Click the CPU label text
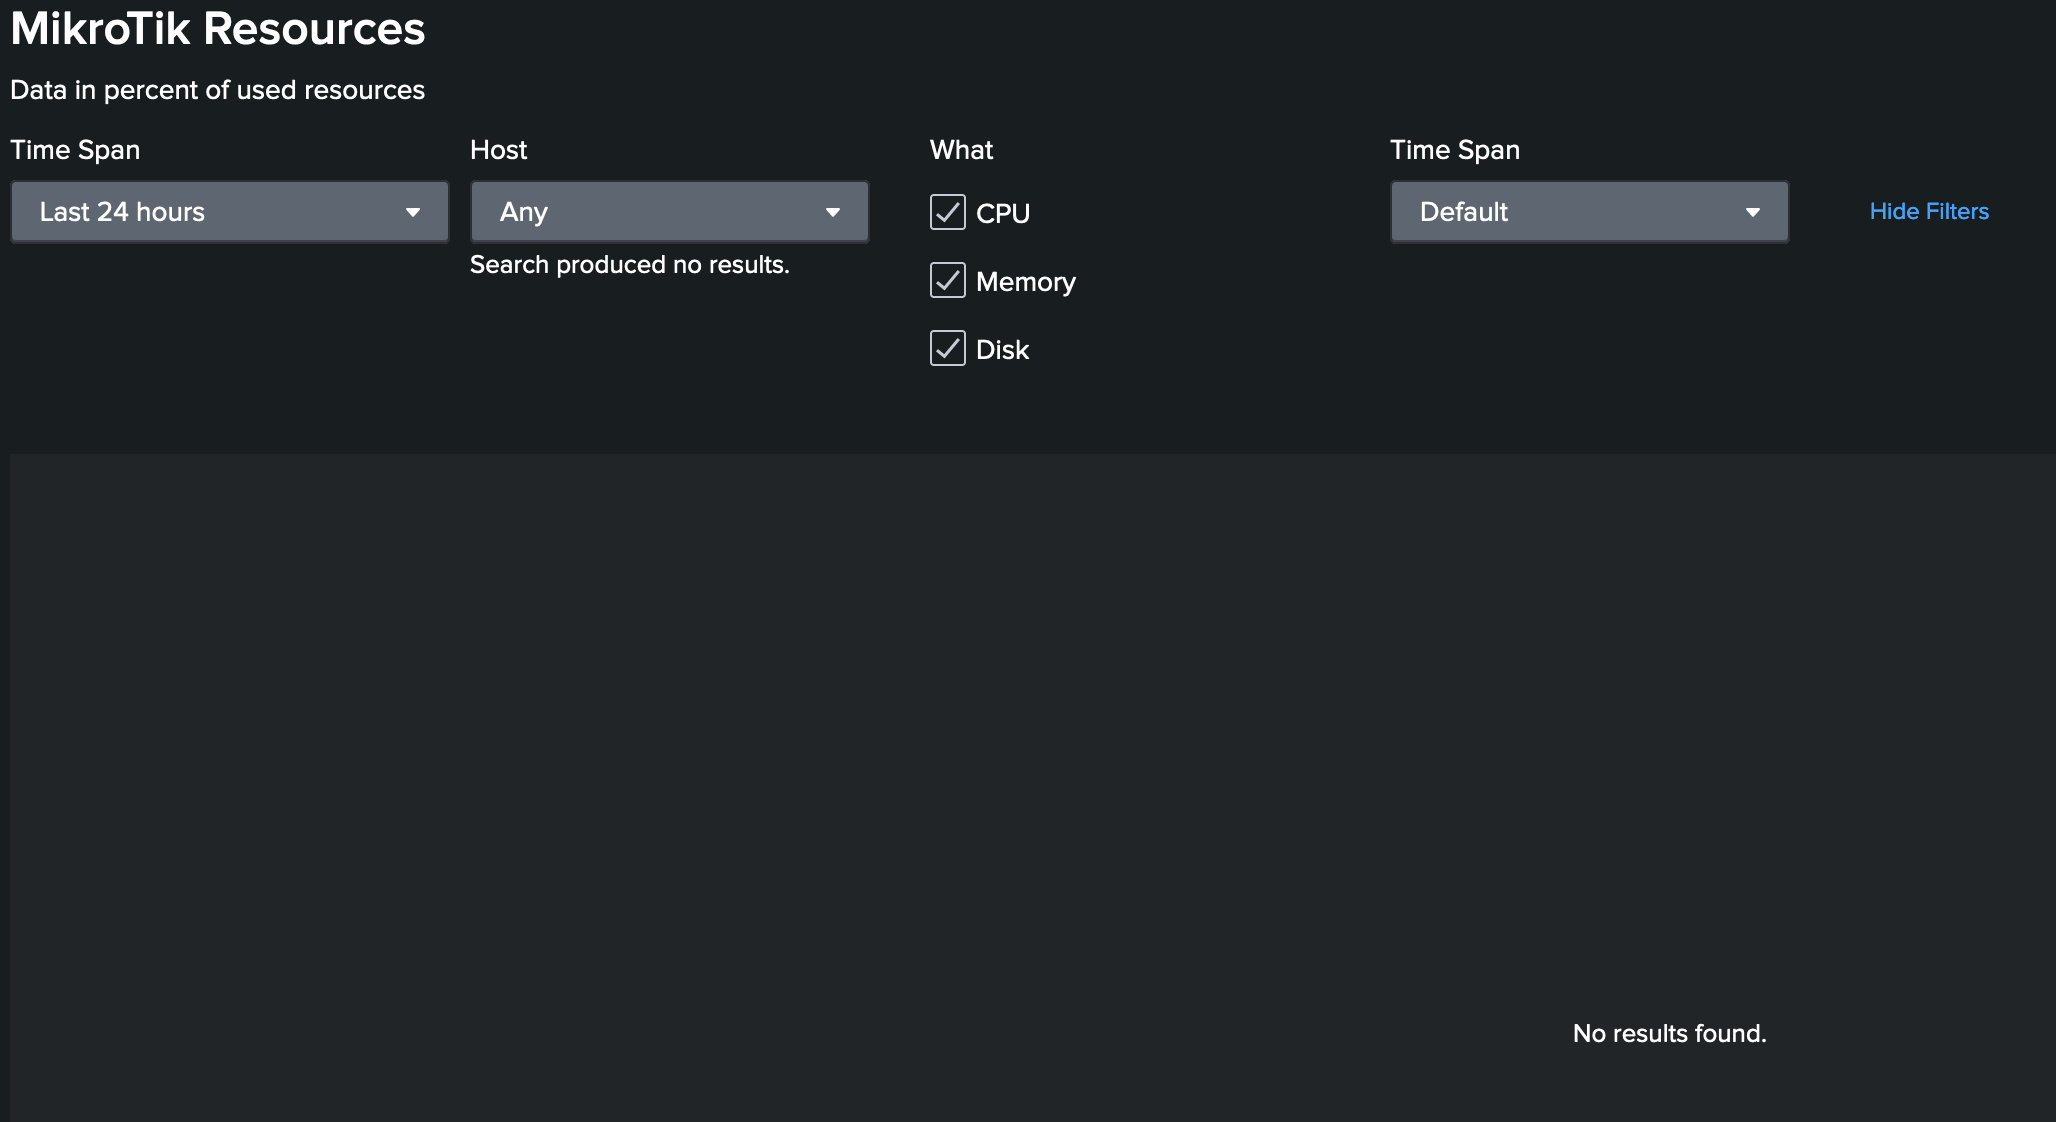This screenshot has width=2056, height=1122. 1002,212
